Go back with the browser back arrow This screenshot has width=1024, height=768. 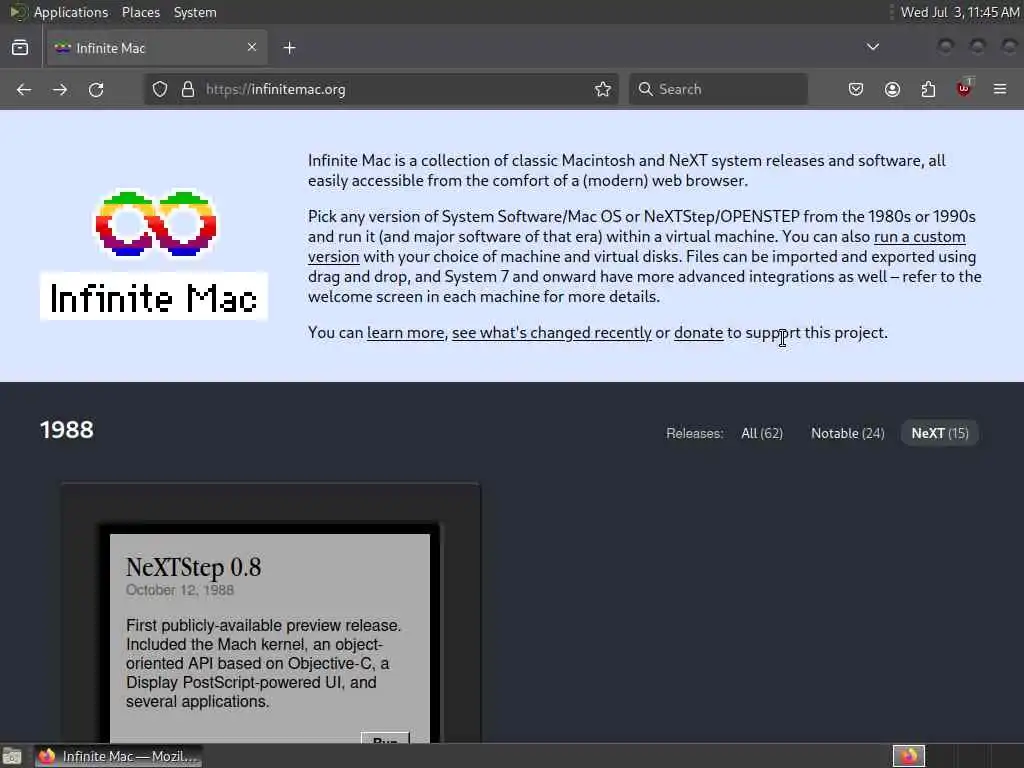(24, 89)
